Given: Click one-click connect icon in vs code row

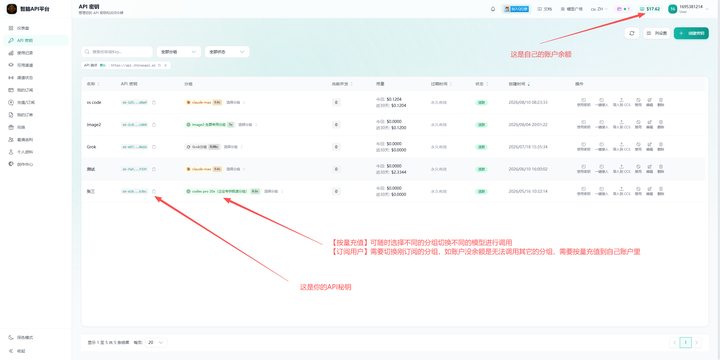Looking at the screenshot, I should (x=601, y=101).
